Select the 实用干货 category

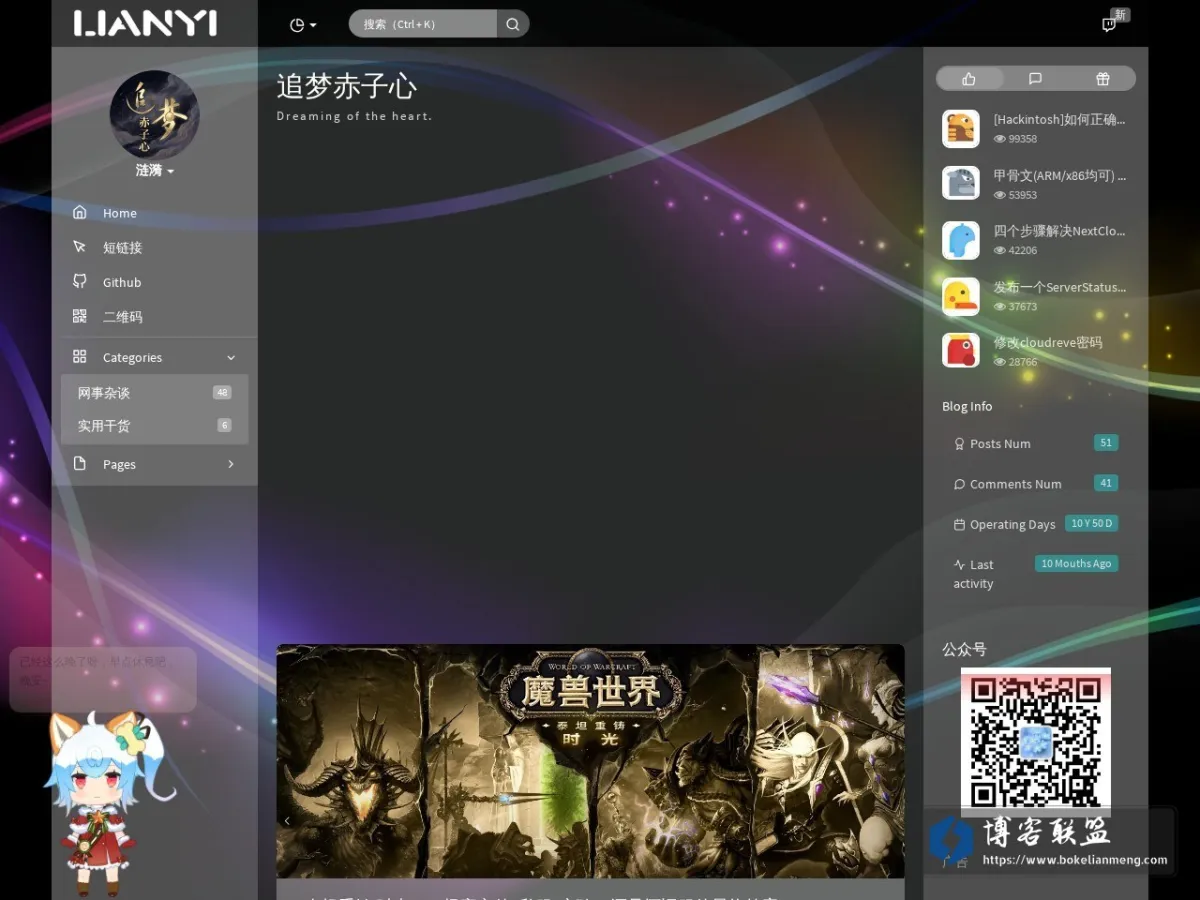coord(155,426)
